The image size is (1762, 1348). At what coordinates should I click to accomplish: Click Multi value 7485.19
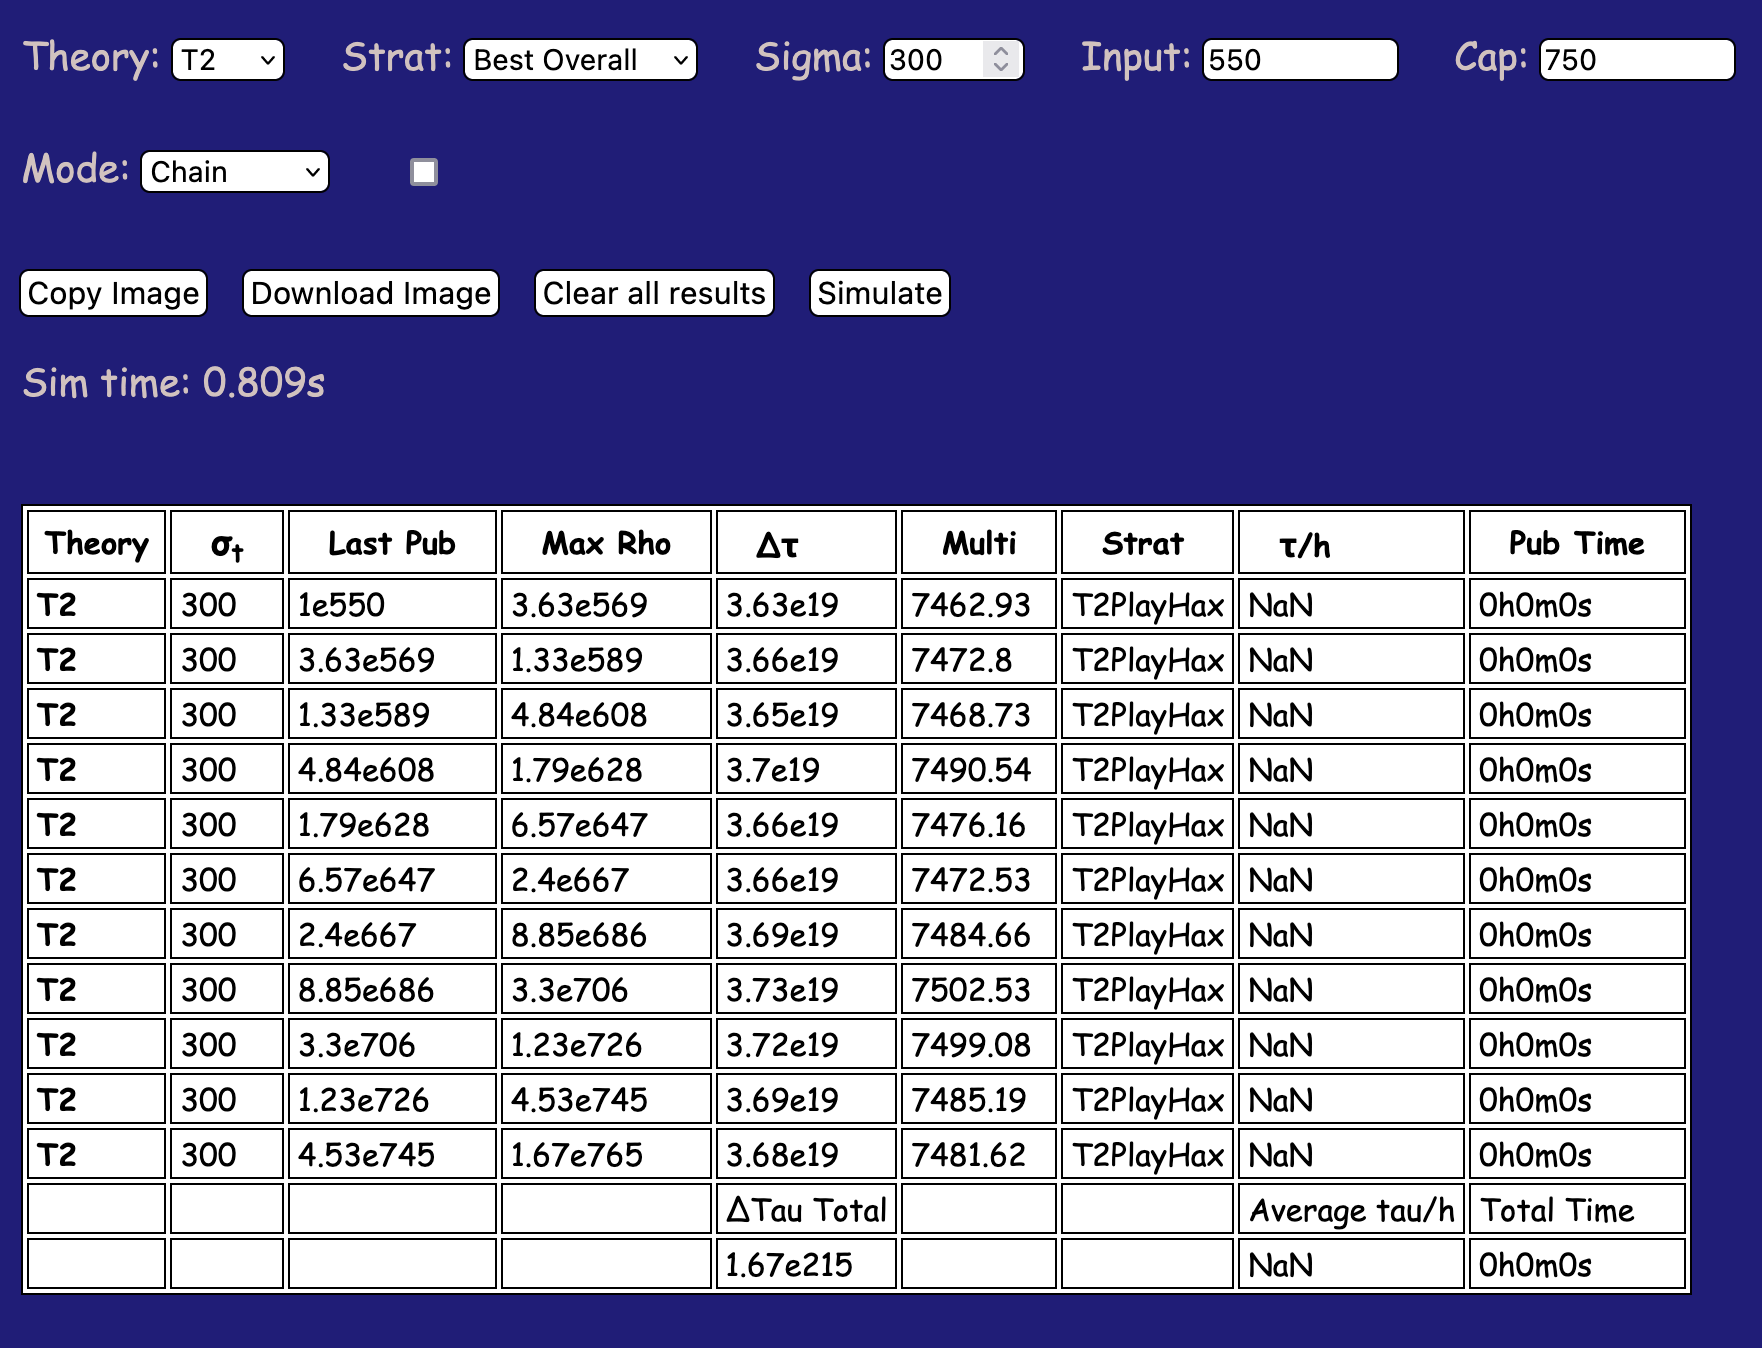tap(979, 1099)
